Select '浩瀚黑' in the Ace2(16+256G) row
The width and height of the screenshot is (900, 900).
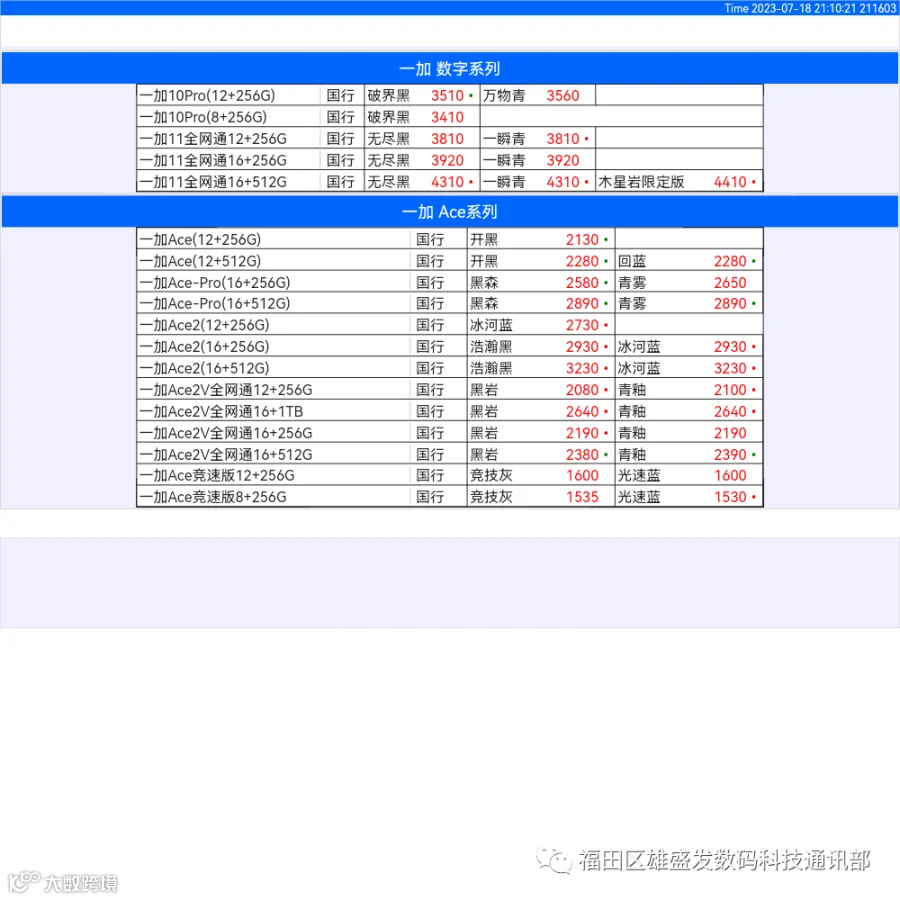click(x=491, y=347)
